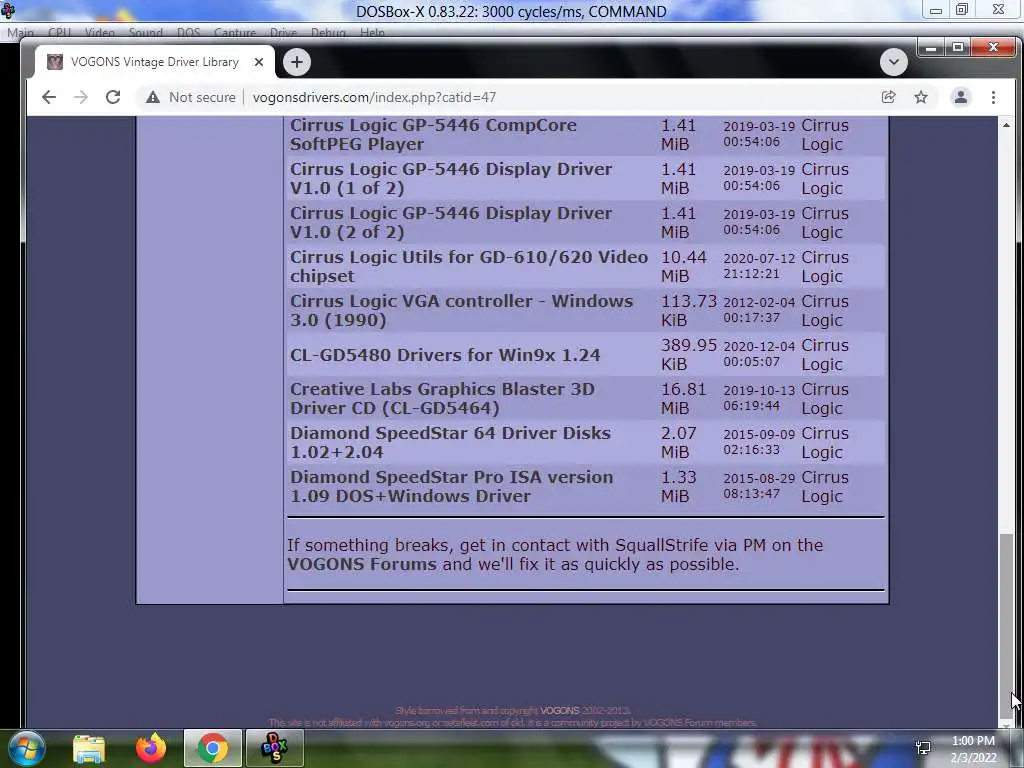The width and height of the screenshot is (1024, 768).
Task: Open Cirrus Logic Utils for GD-610/620 link
Action: click(469, 266)
